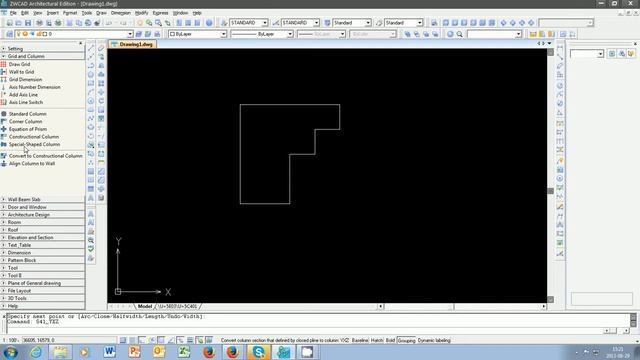640x360 pixels.
Task: Choose the Axis Line Switch command
Action: pyautogui.click(x=26, y=102)
